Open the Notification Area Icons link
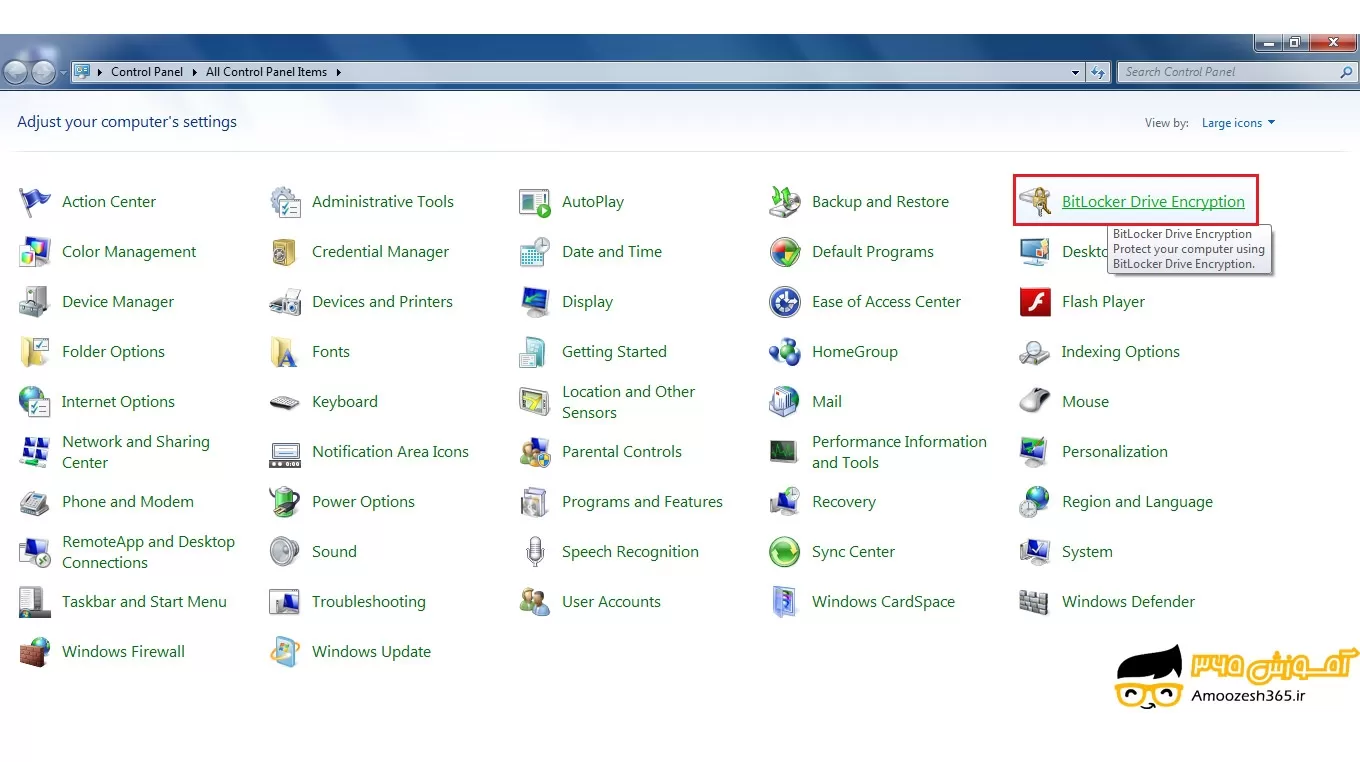The width and height of the screenshot is (1360, 762). pos(390,452)
